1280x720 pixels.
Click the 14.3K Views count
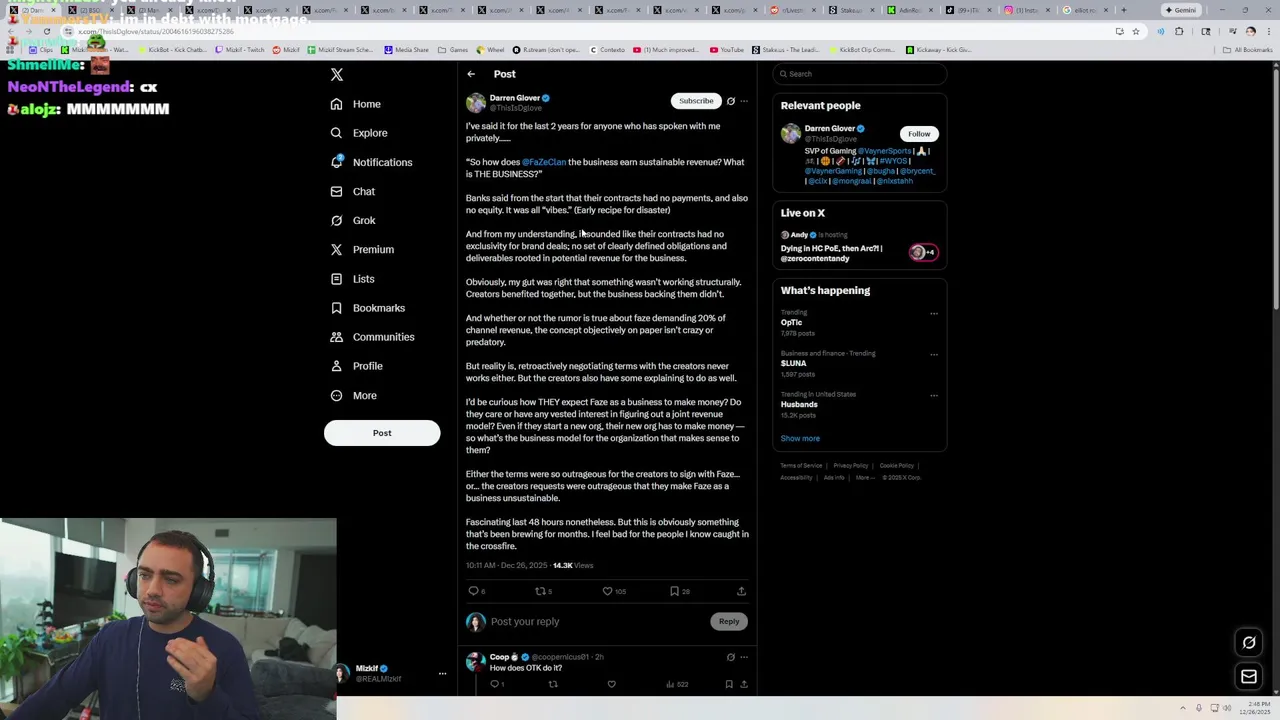(573, 566)
